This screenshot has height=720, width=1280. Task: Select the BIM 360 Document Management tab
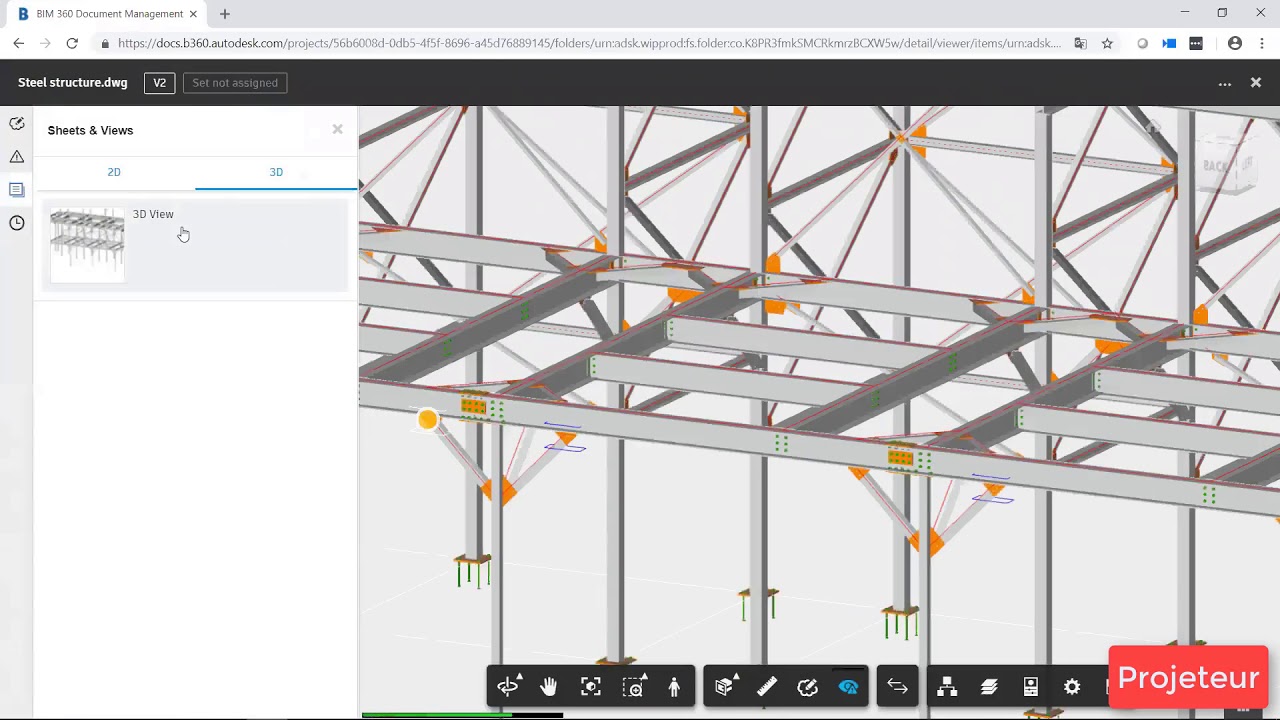(108, 14)
